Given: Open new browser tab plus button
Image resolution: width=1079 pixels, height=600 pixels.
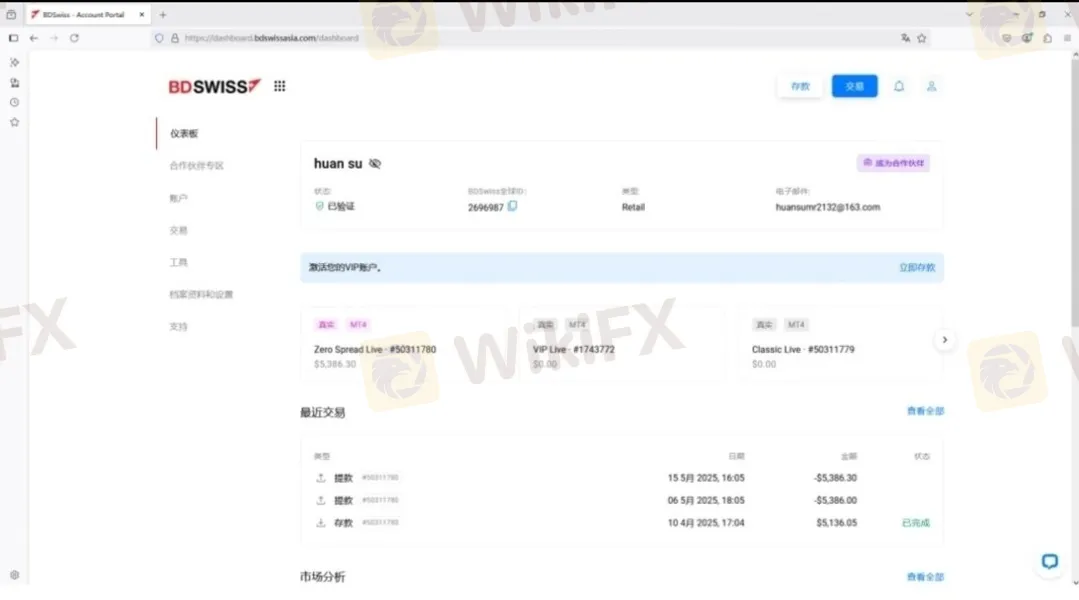Looking at the screenshot, I should [163, 14].
